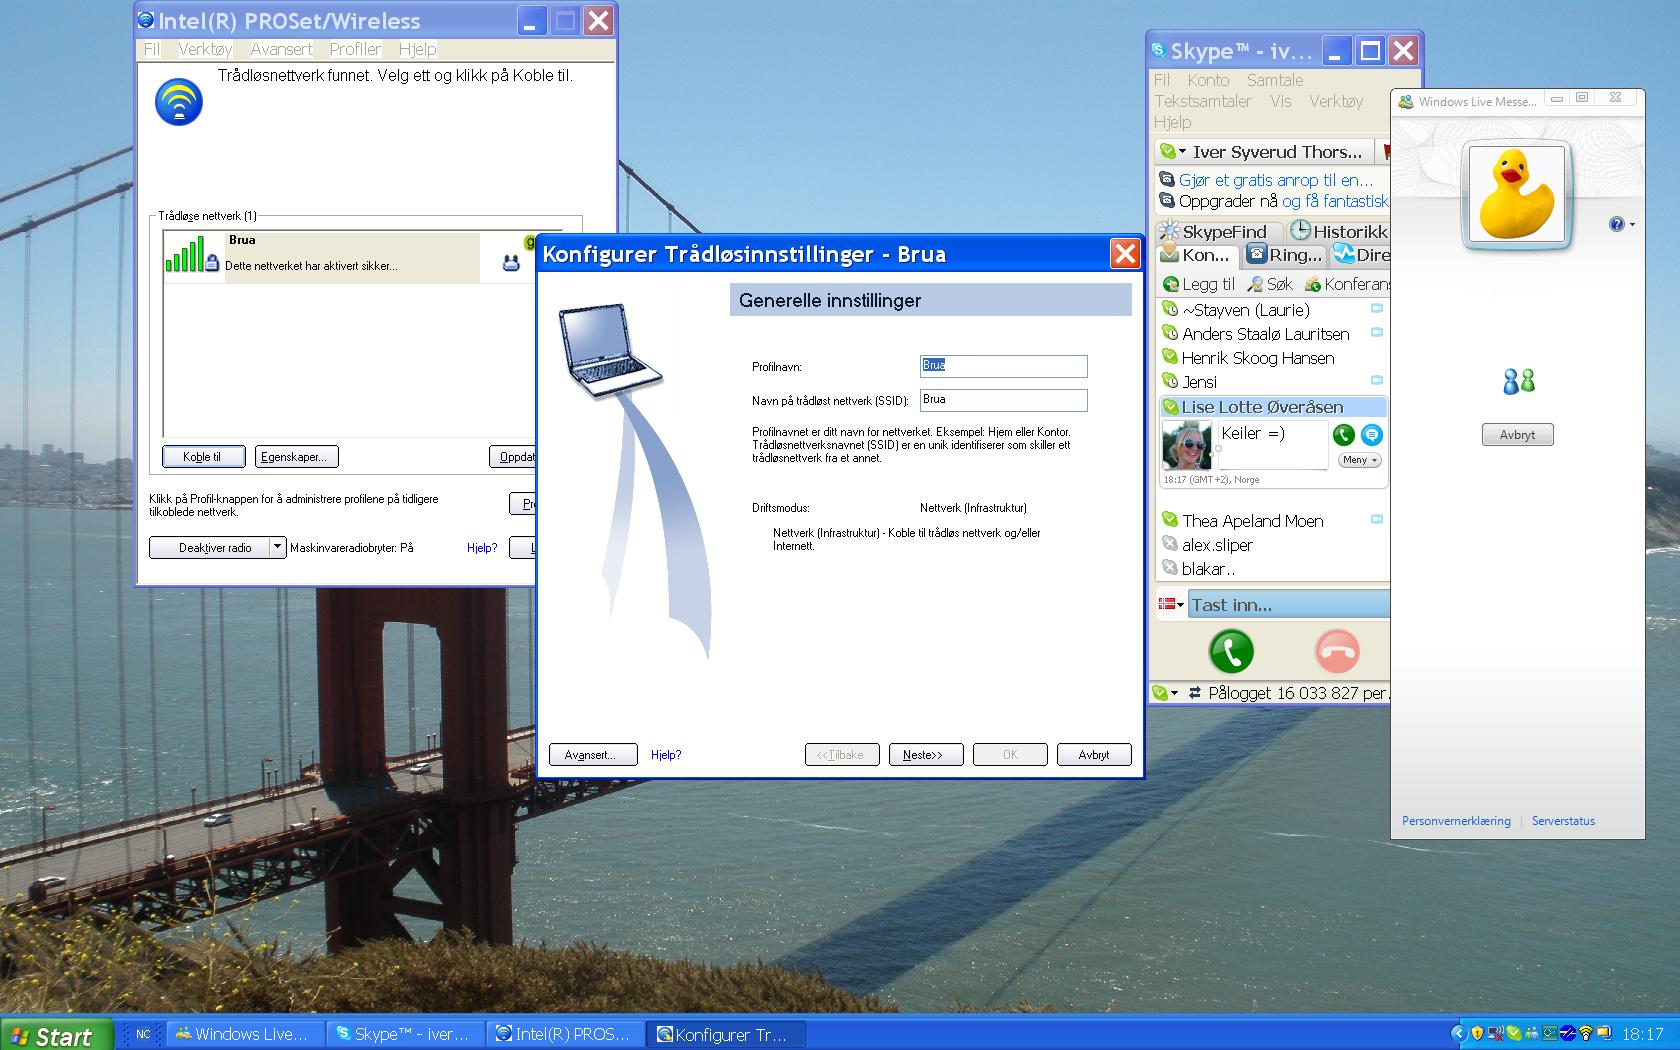Click Søk search contacts icon in Skype
Image resolution: width=1680 pixels, height=1050 pixels.
click(1254, 285)
